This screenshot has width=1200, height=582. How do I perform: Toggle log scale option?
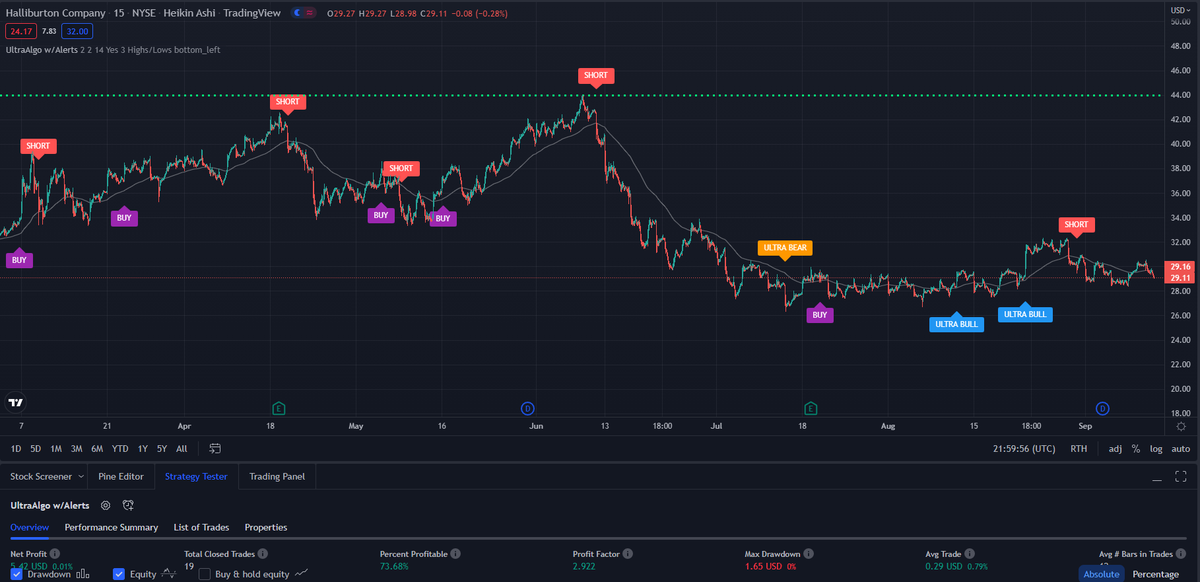(1155, 449)
